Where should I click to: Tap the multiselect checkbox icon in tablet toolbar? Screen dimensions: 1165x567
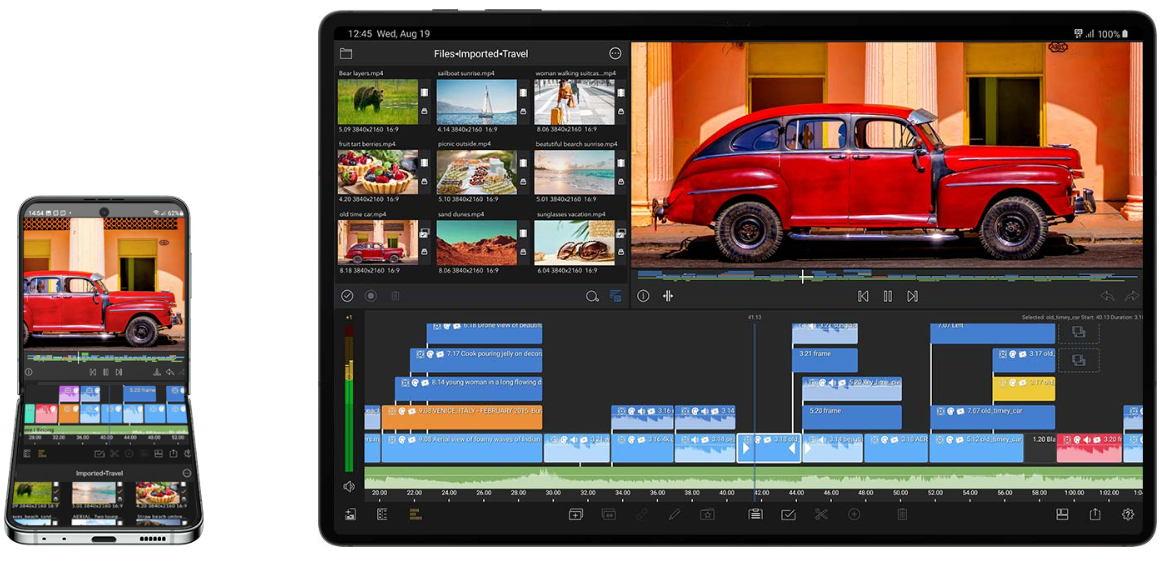(x=788, y=514)
